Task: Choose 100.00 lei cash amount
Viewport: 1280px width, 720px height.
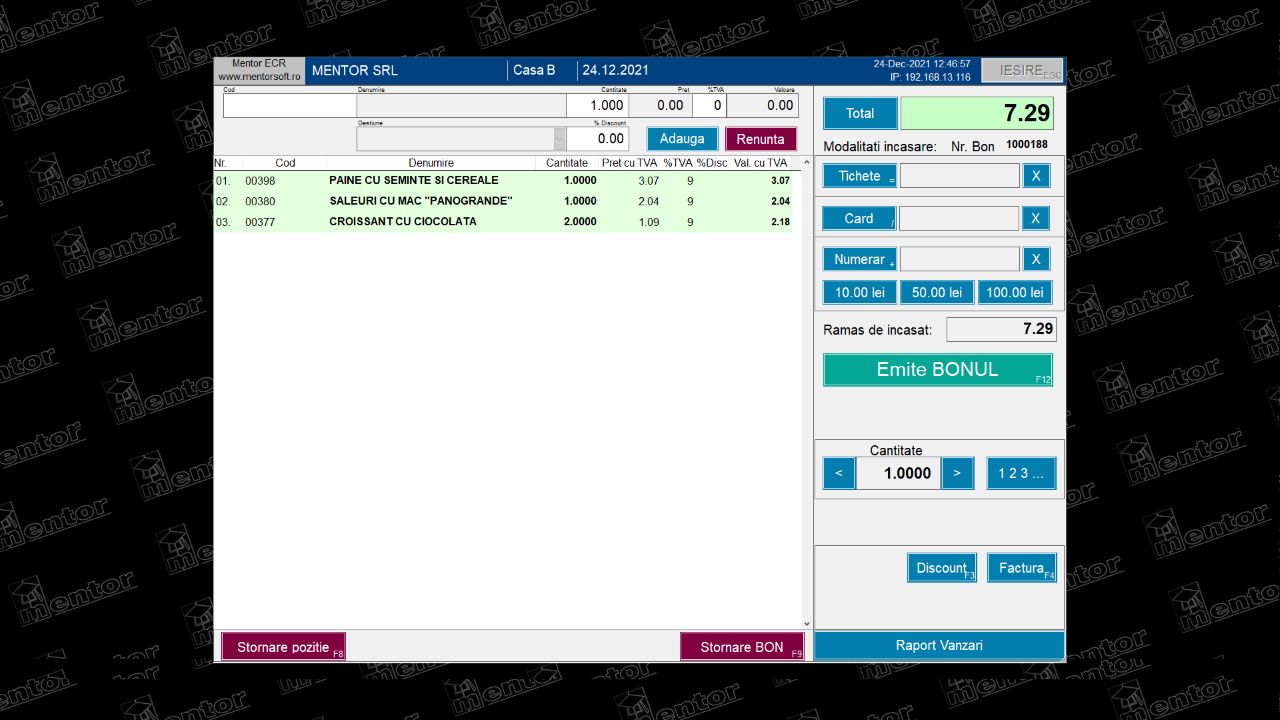Action: (1015, 292)
